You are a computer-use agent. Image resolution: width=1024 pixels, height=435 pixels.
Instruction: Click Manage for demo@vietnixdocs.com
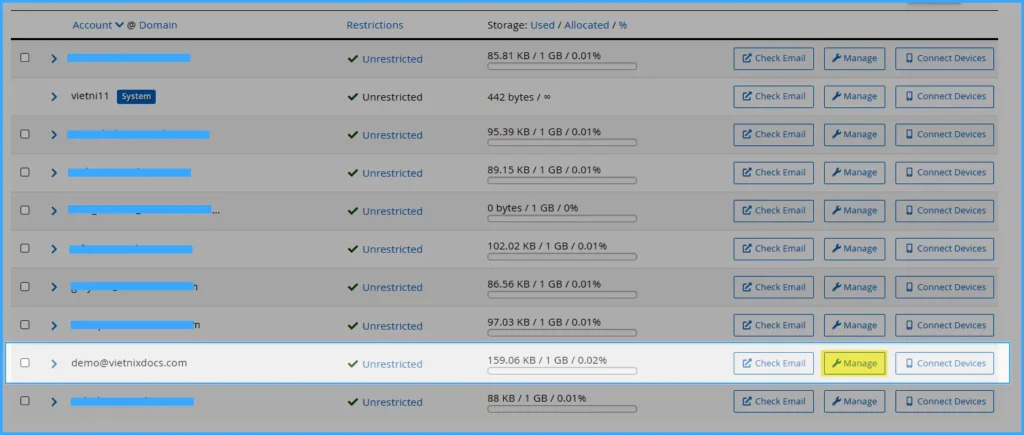coord(854,363)
